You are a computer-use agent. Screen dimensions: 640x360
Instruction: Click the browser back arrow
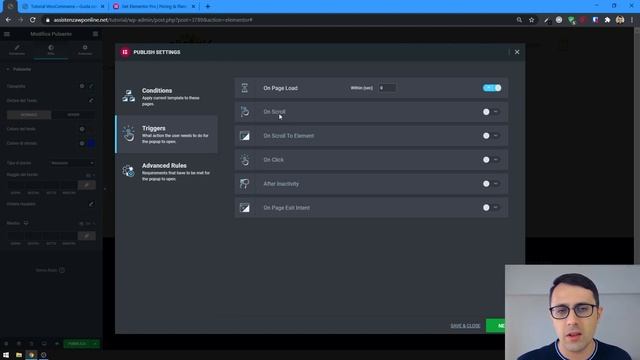pyautogui.click(x=8, y=20)
